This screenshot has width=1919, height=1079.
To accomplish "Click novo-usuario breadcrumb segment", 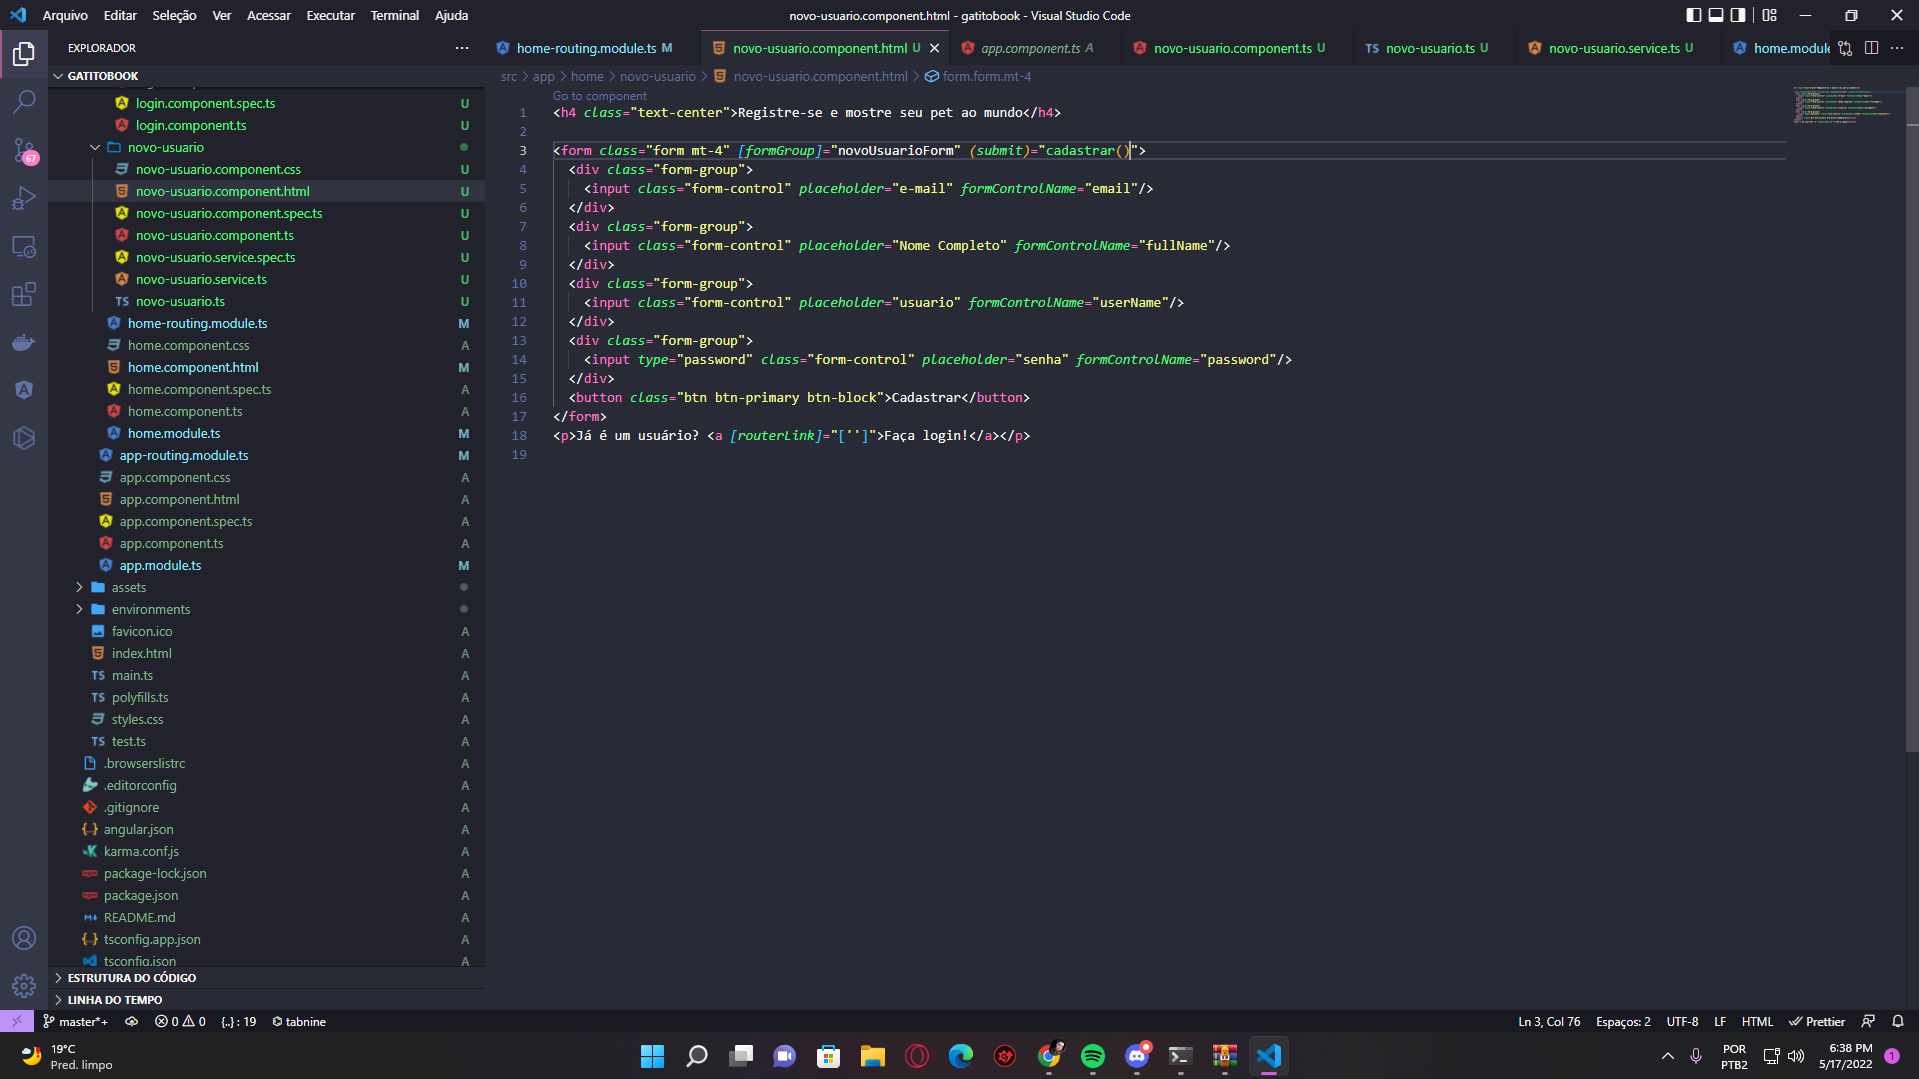I will click(x=657, y=76).
